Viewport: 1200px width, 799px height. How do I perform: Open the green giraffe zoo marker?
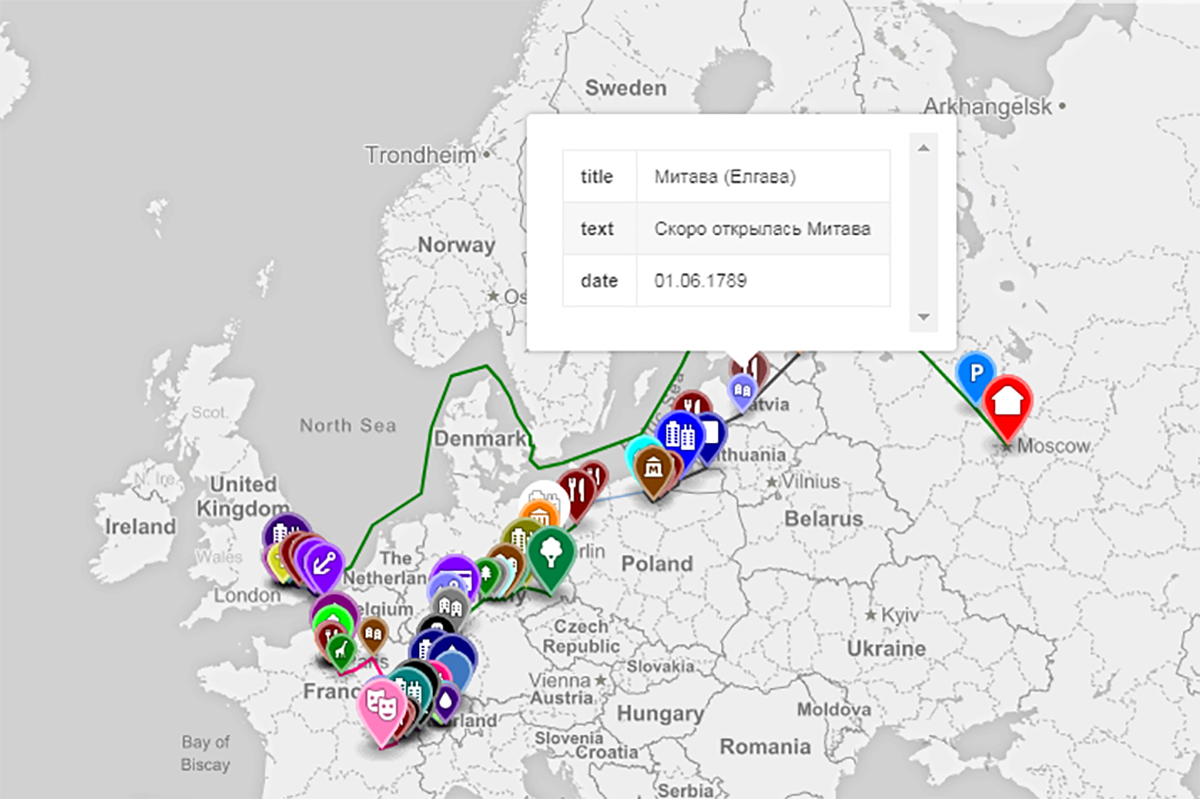click(342, 650)
